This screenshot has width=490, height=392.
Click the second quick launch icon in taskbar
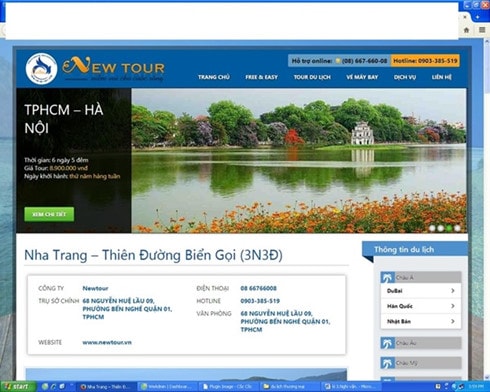pos(53,387)
